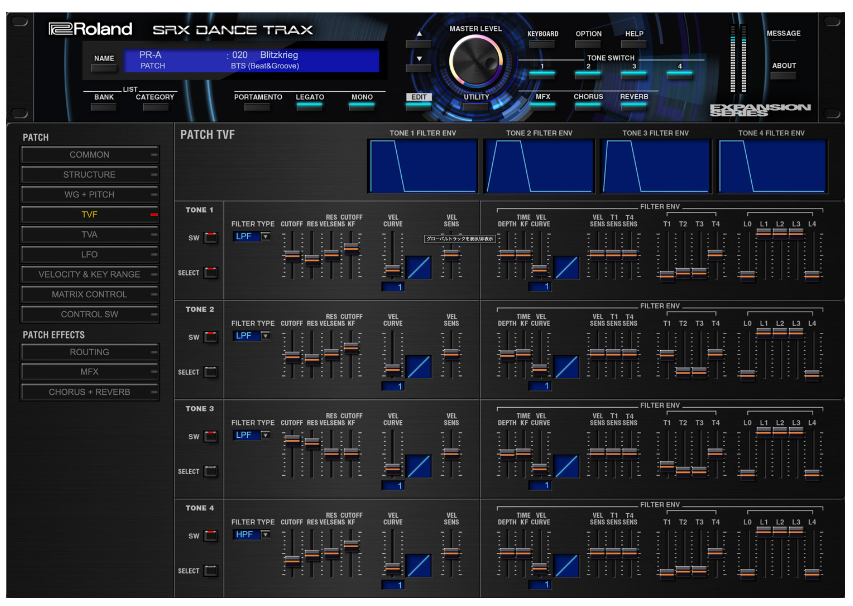Click the patch up arrow button
The image size is (853, 606).
(x=418, y=44)
